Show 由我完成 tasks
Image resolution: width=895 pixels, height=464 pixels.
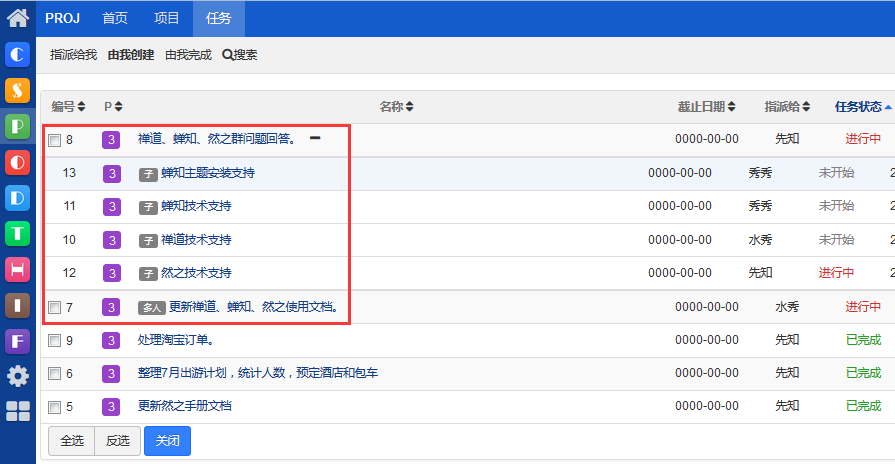point(188,55)
